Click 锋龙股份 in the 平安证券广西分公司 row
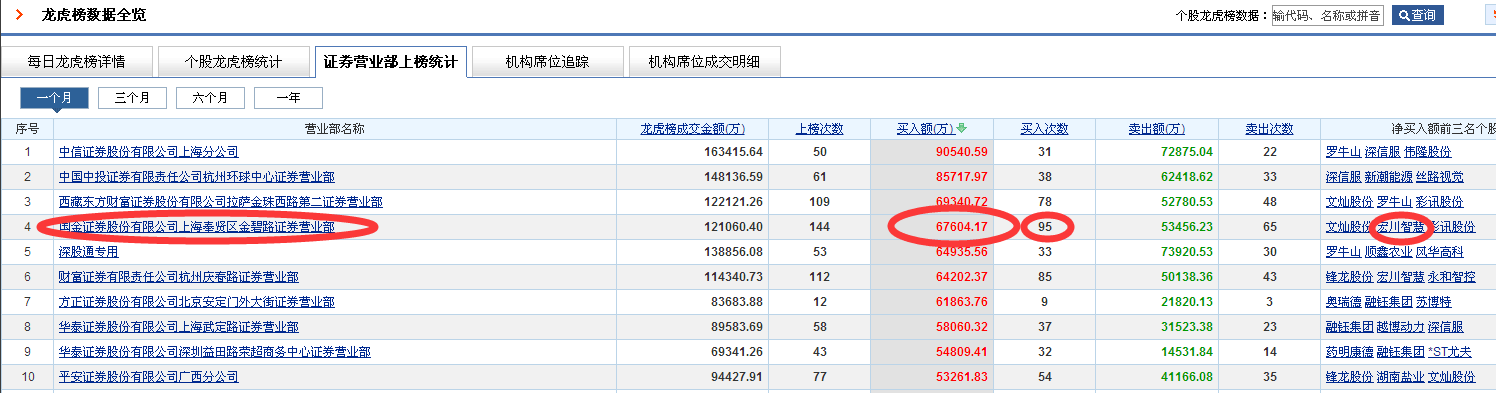Screen dimensions: 1496x393 tap(1350, 377)
